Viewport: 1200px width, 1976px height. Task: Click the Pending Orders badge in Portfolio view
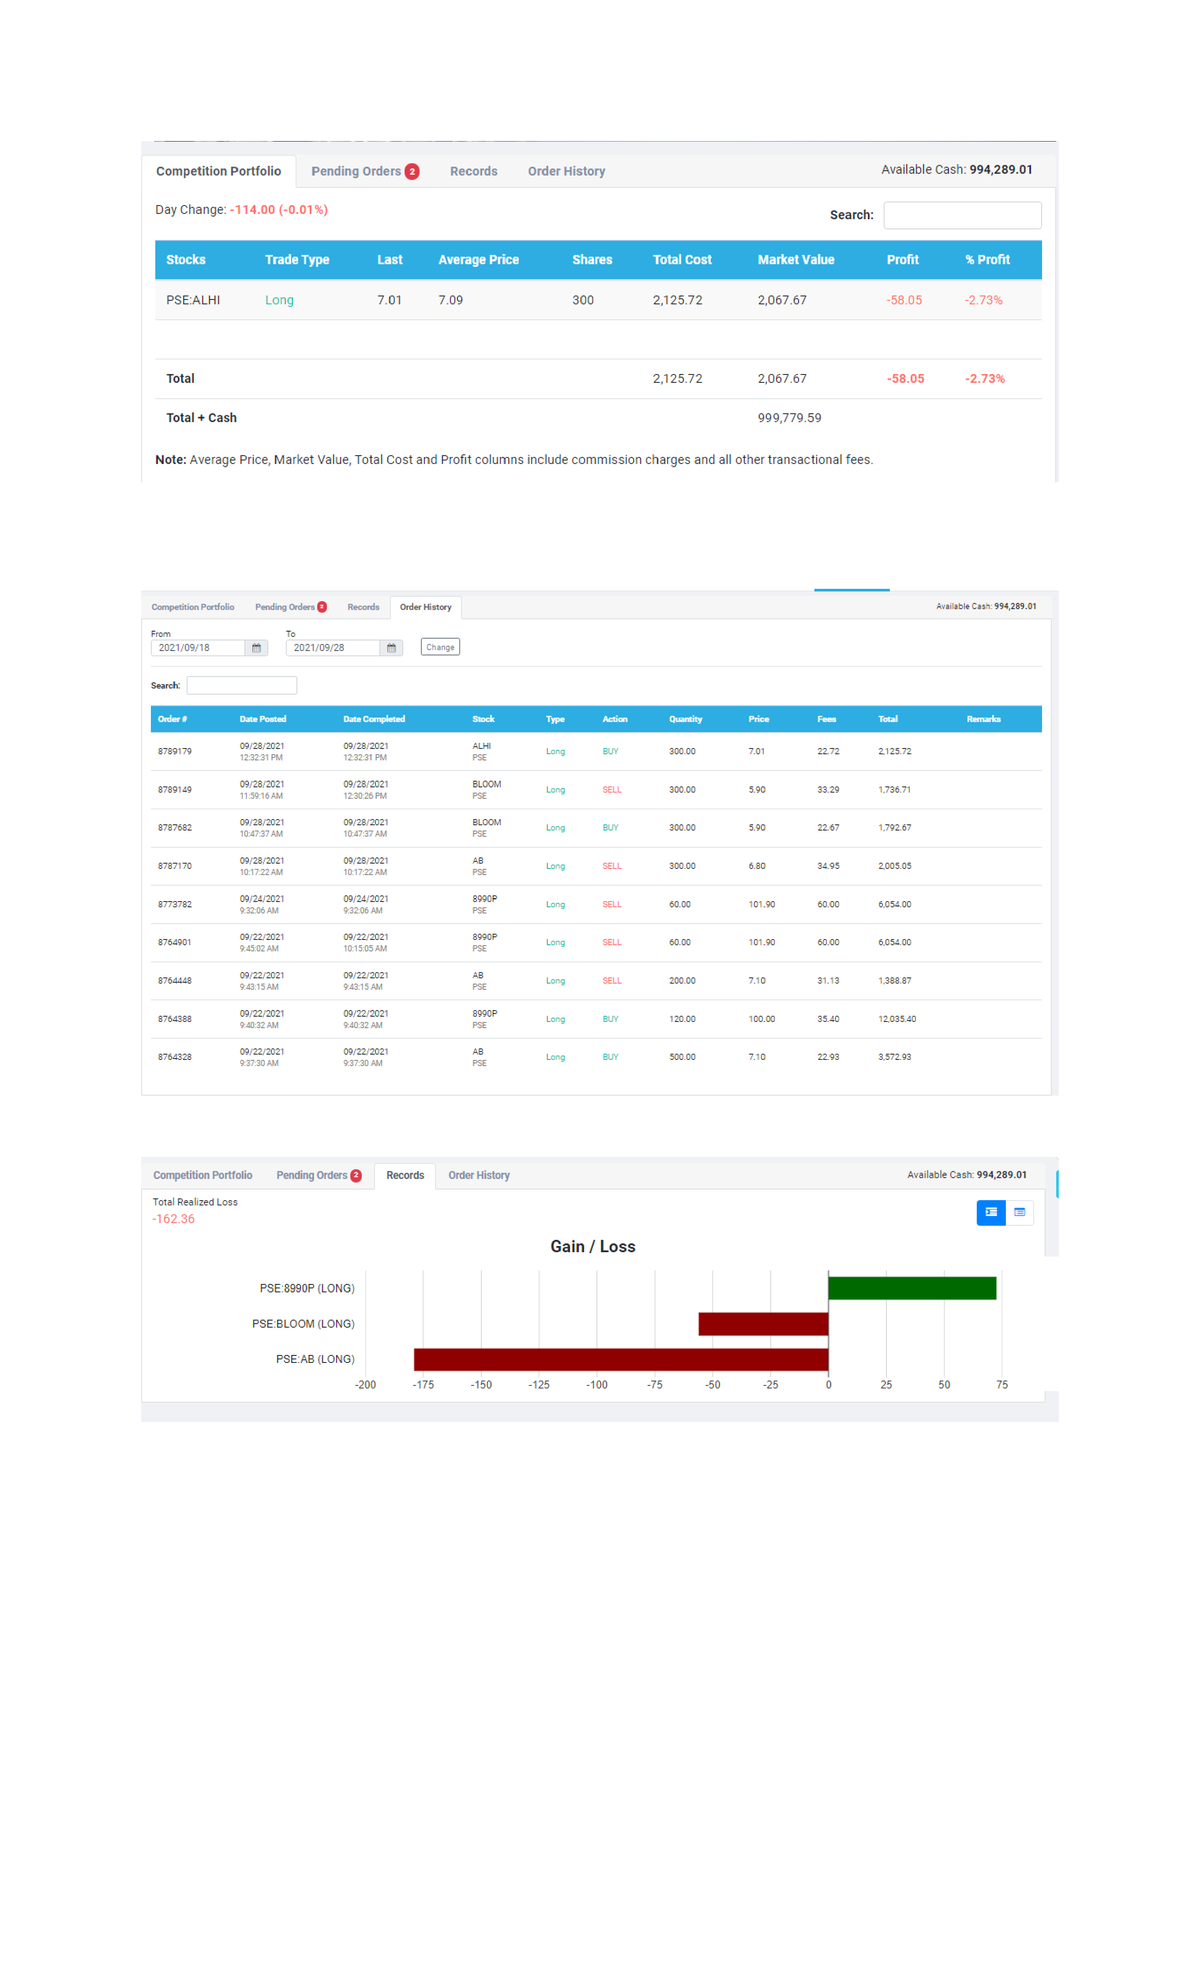click(x=412, y=172)
